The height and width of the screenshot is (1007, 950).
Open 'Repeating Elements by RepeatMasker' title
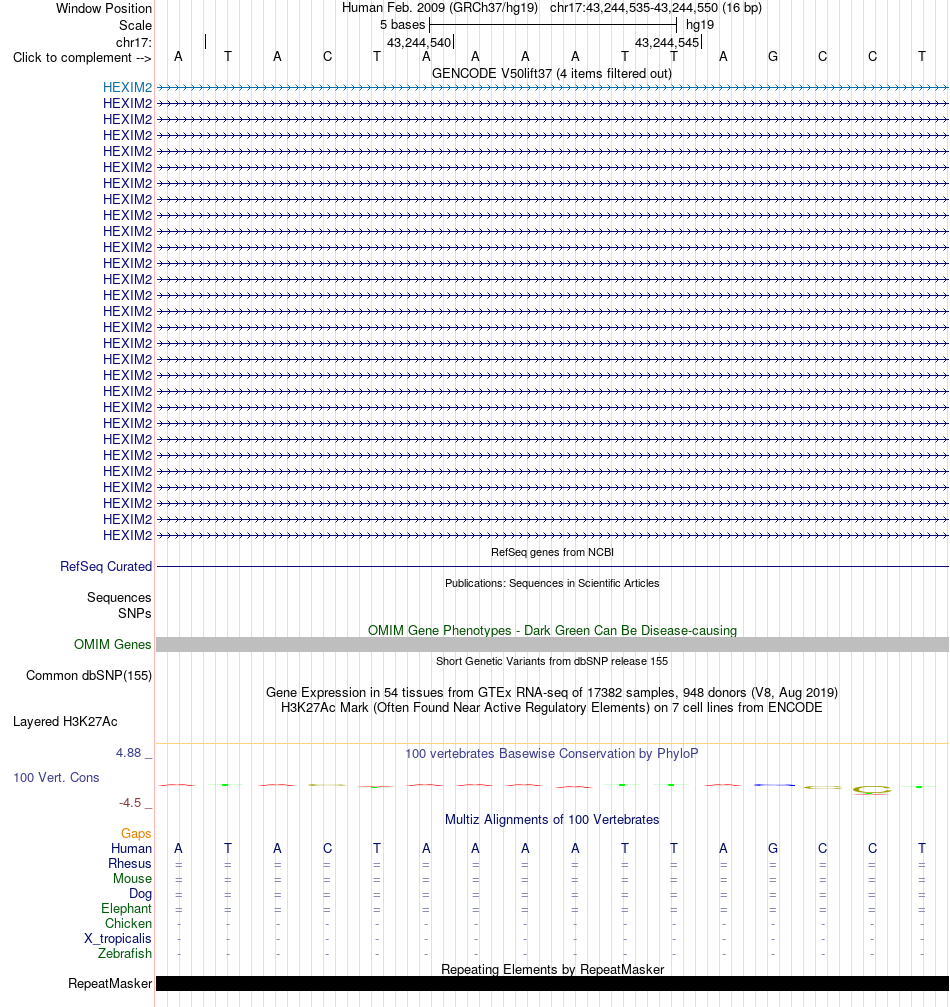(x=552, y=969)
